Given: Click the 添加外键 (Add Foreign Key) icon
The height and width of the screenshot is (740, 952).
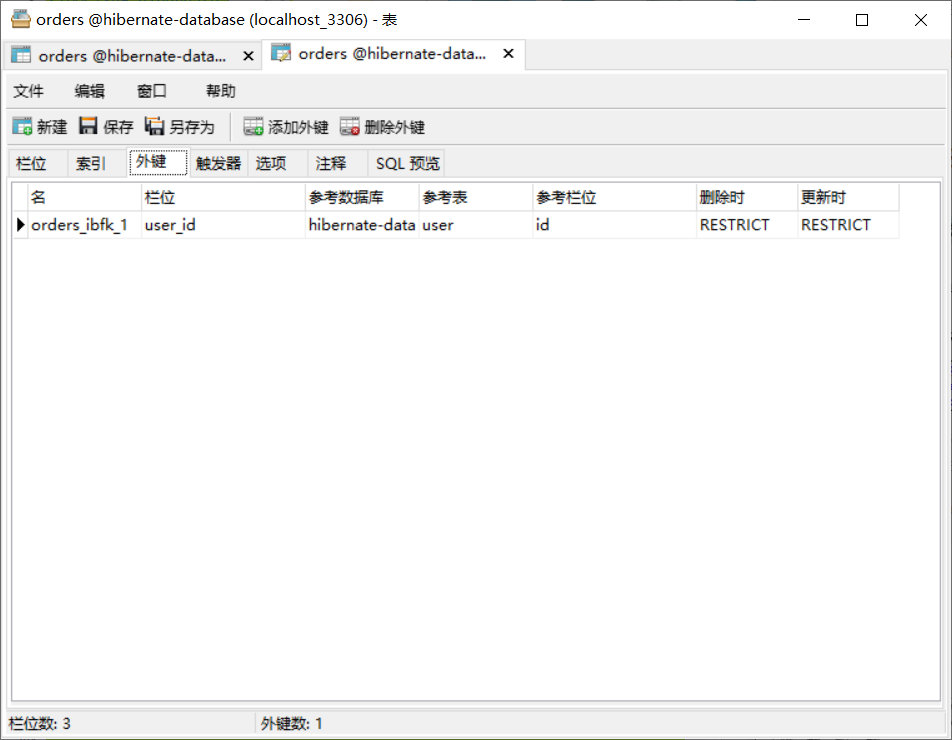Looking at the screenshot, I should (x=253, y=126).
